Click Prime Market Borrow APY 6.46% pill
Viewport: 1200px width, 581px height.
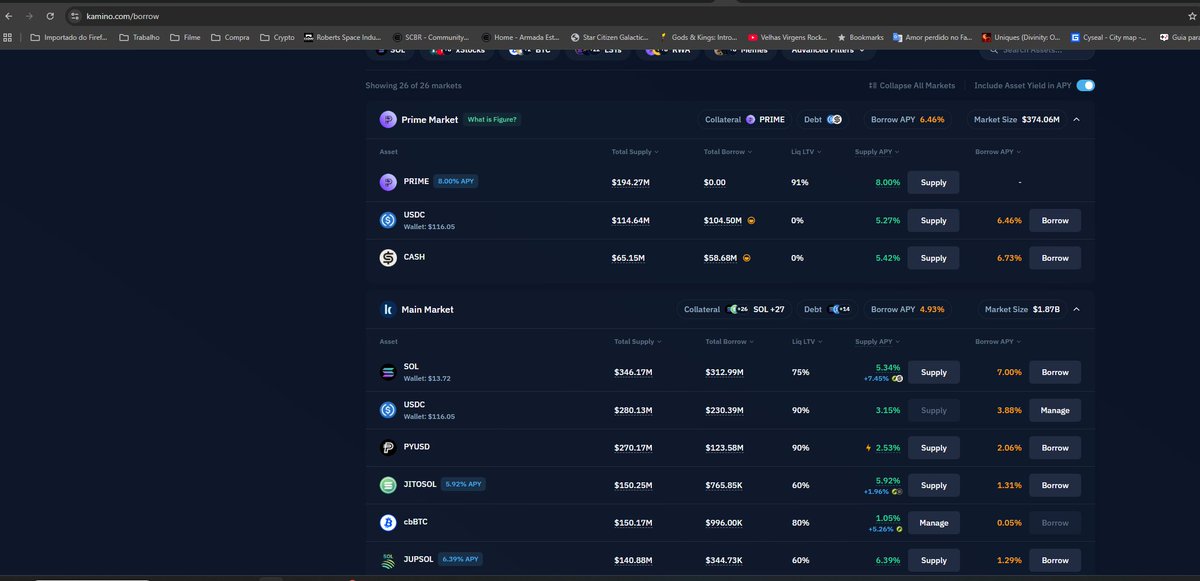(x=906, y=119)
